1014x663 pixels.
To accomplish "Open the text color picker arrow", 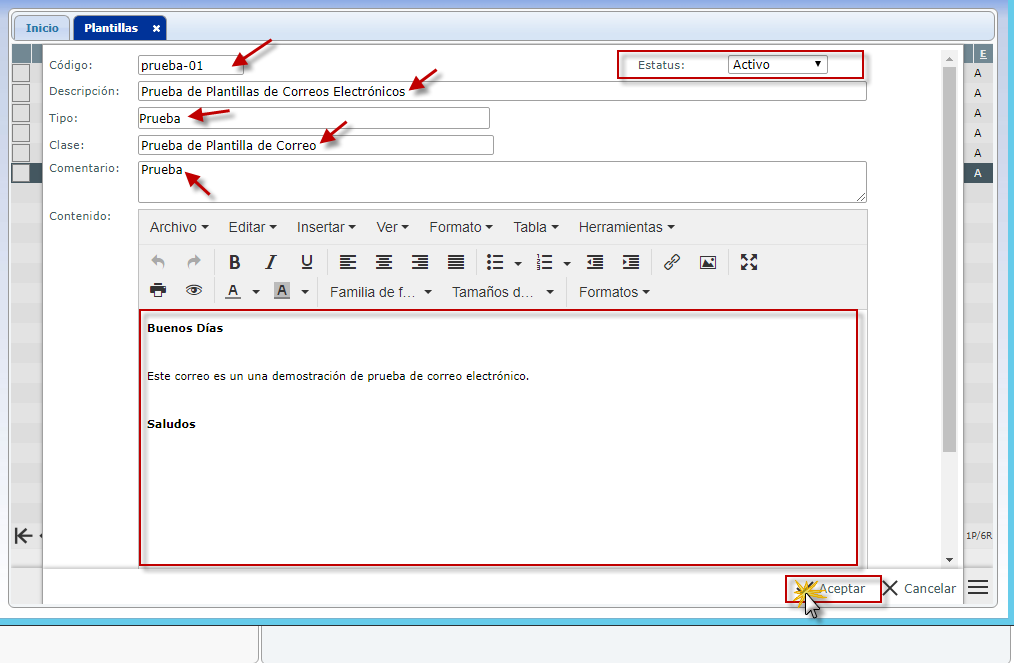I will 256,292.
